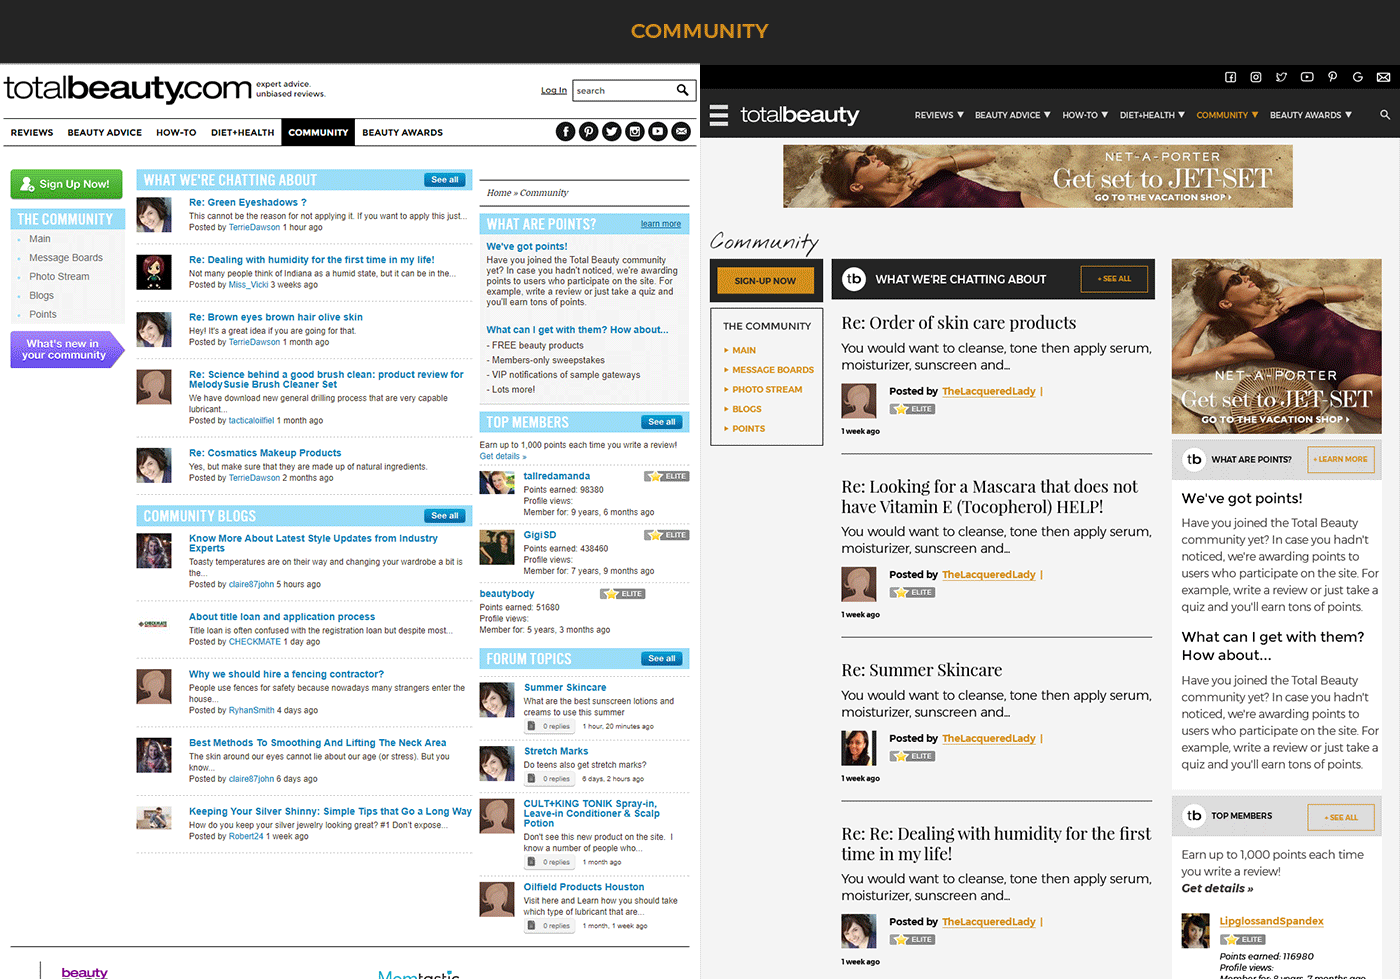This screenshot has height=979, width=1400.
Task: Expand Diet+Health dropdown in dark navigation
Action: (1152, 115)
